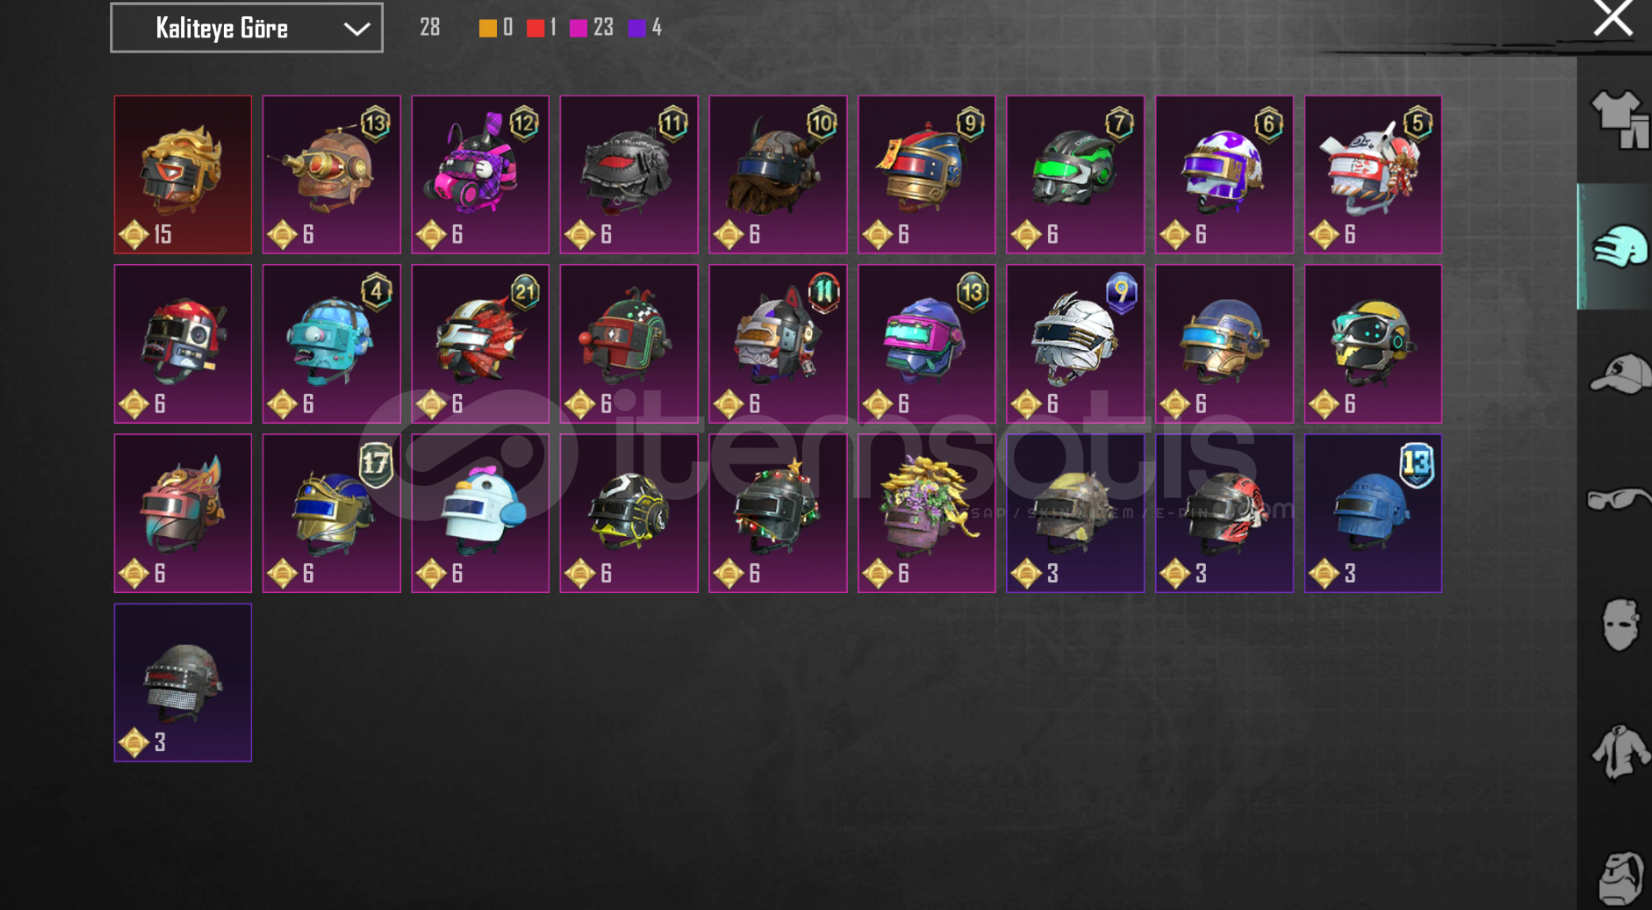Close the inventory with the X icon
Image resolution: width=1652 pixels, height=910 pixels.
[1612, 18]
